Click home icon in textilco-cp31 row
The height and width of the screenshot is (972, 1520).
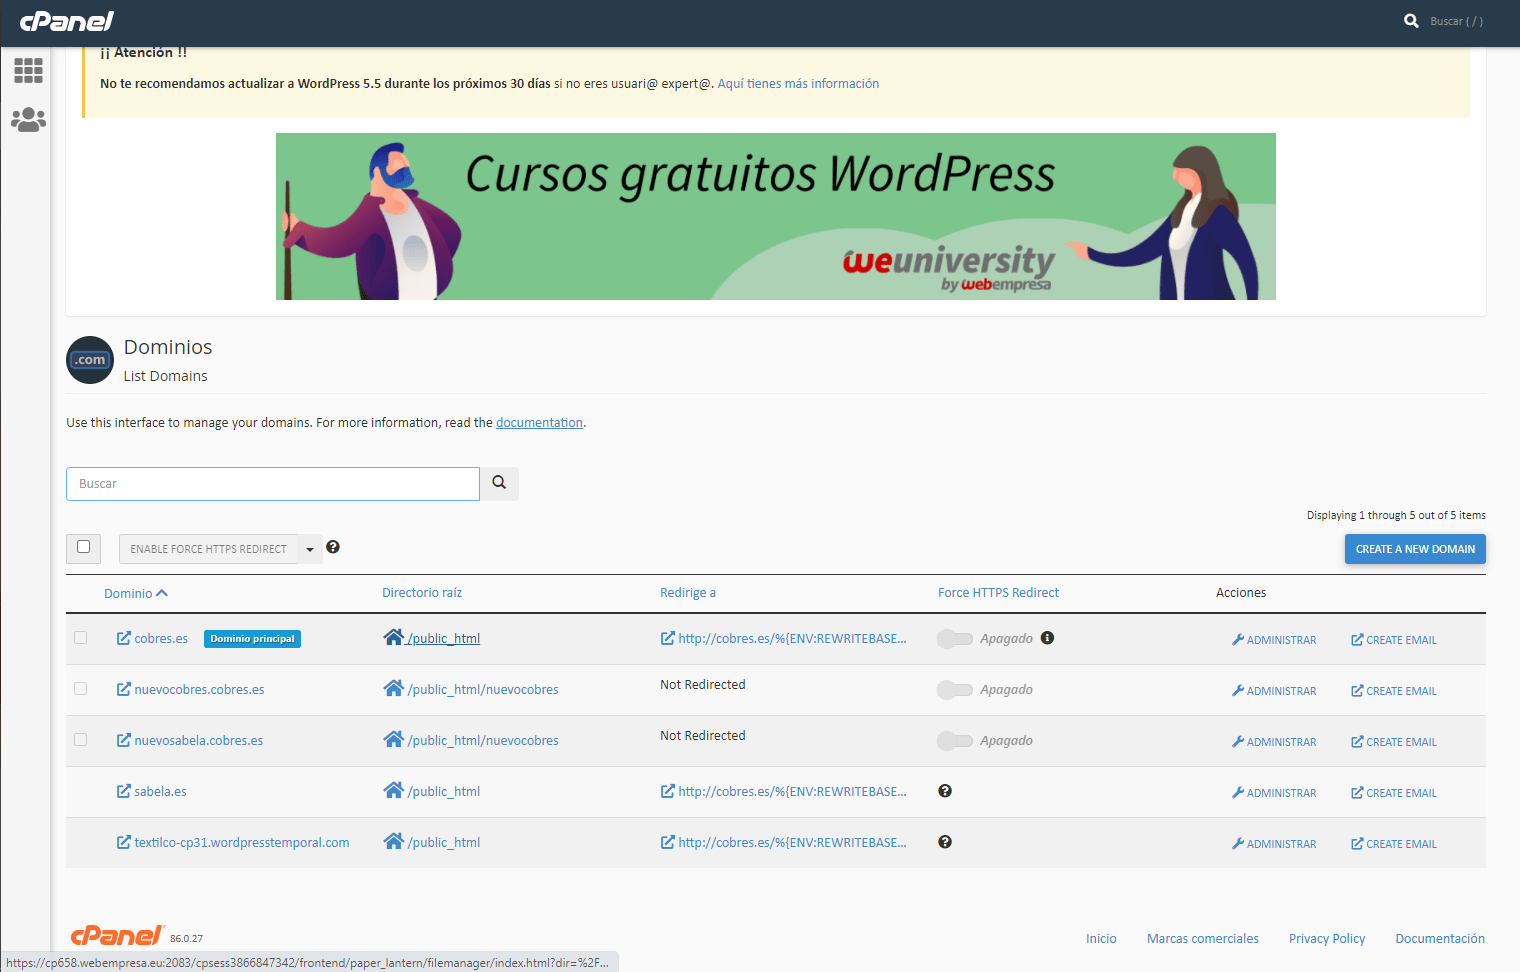tap(393, 841)
